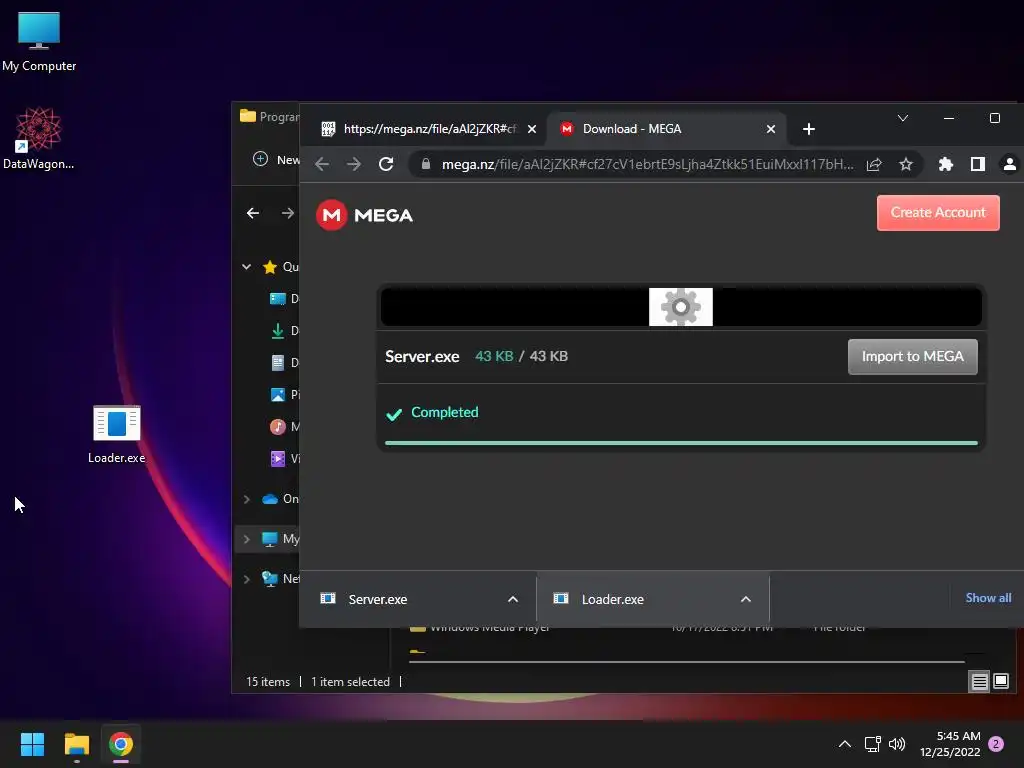Click the Completed status text
This screenshot has width=1024, height=768.
tap(445, 412)
